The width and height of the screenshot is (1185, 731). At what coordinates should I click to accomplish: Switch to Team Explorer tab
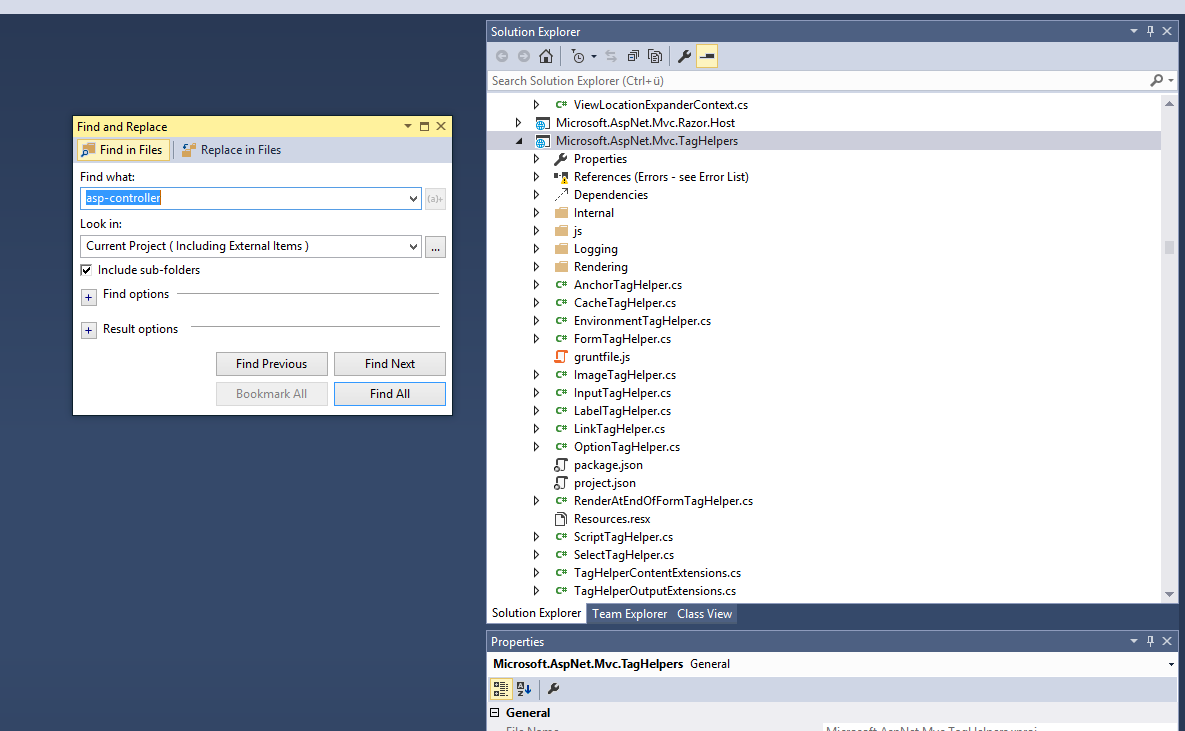tap(630, 614)
